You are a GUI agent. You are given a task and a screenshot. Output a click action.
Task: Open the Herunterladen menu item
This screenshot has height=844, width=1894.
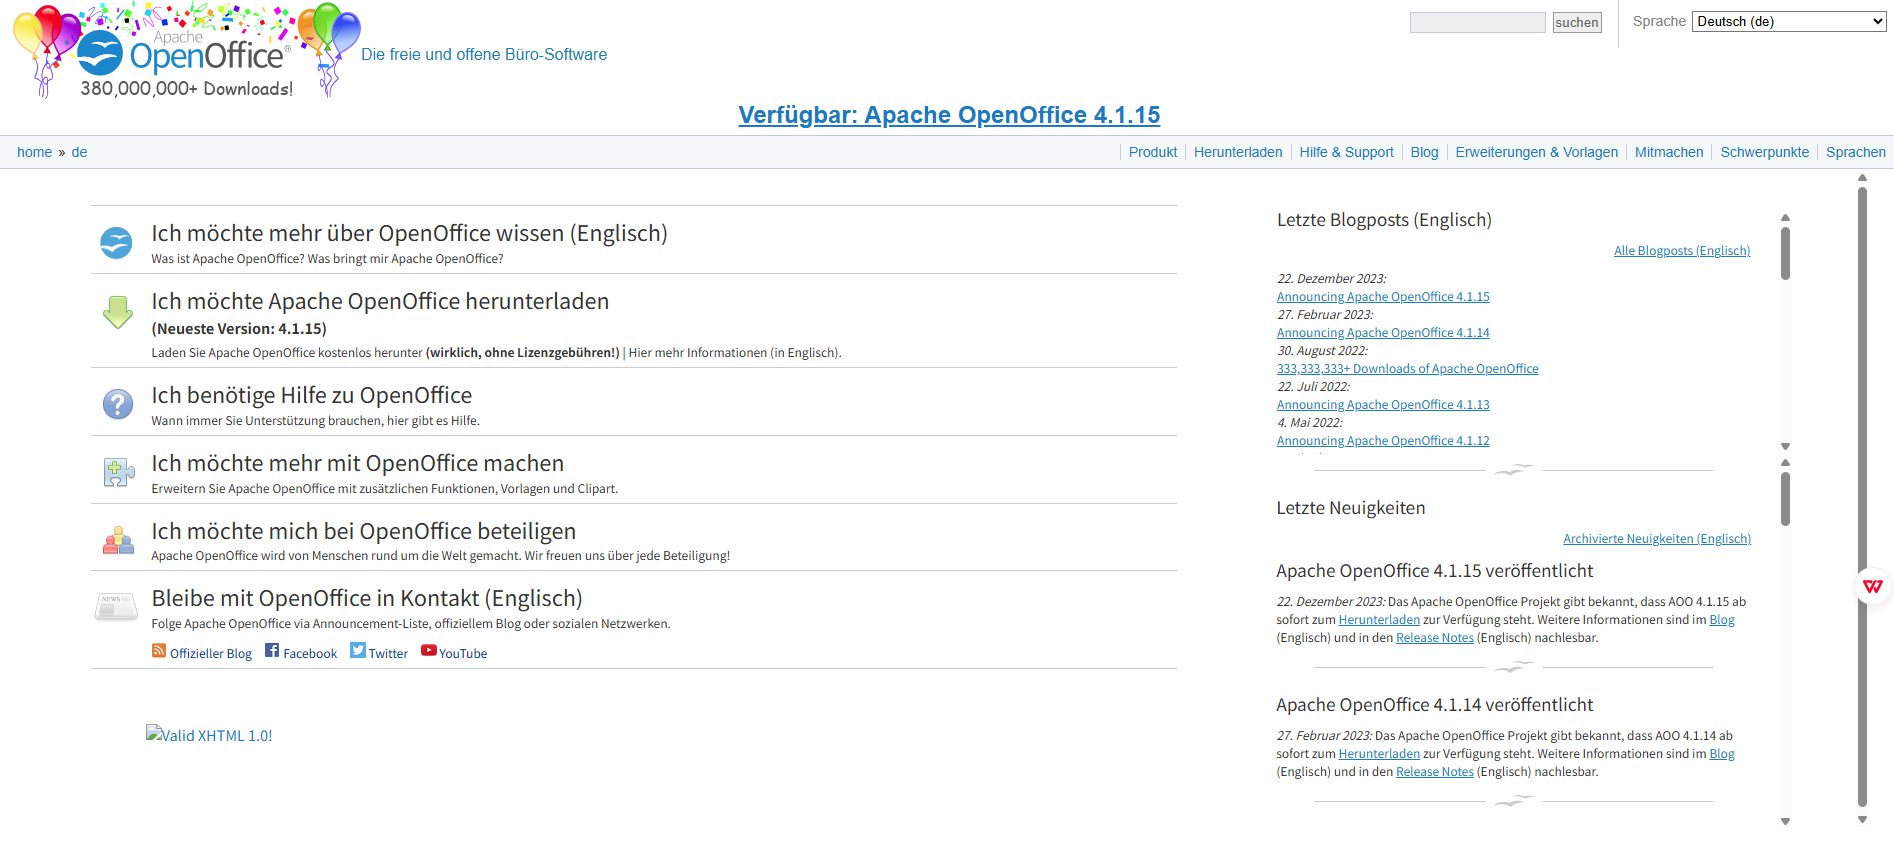(1238, 152)
